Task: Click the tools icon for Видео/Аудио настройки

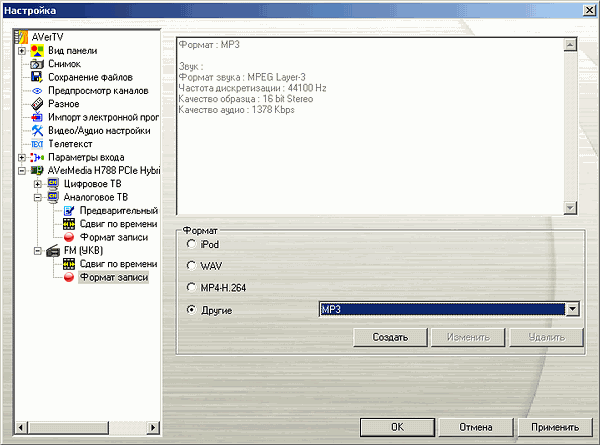Action: 37,130
